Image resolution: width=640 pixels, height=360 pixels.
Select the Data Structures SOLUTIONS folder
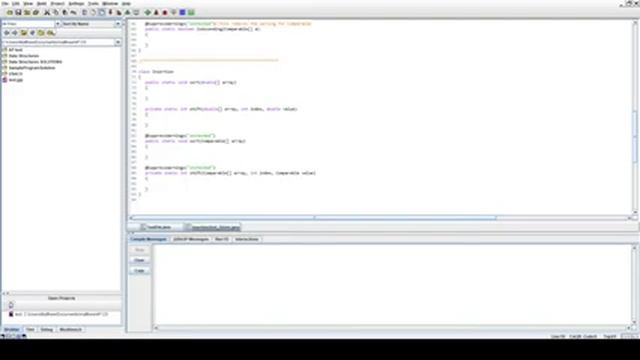[36, 62]
